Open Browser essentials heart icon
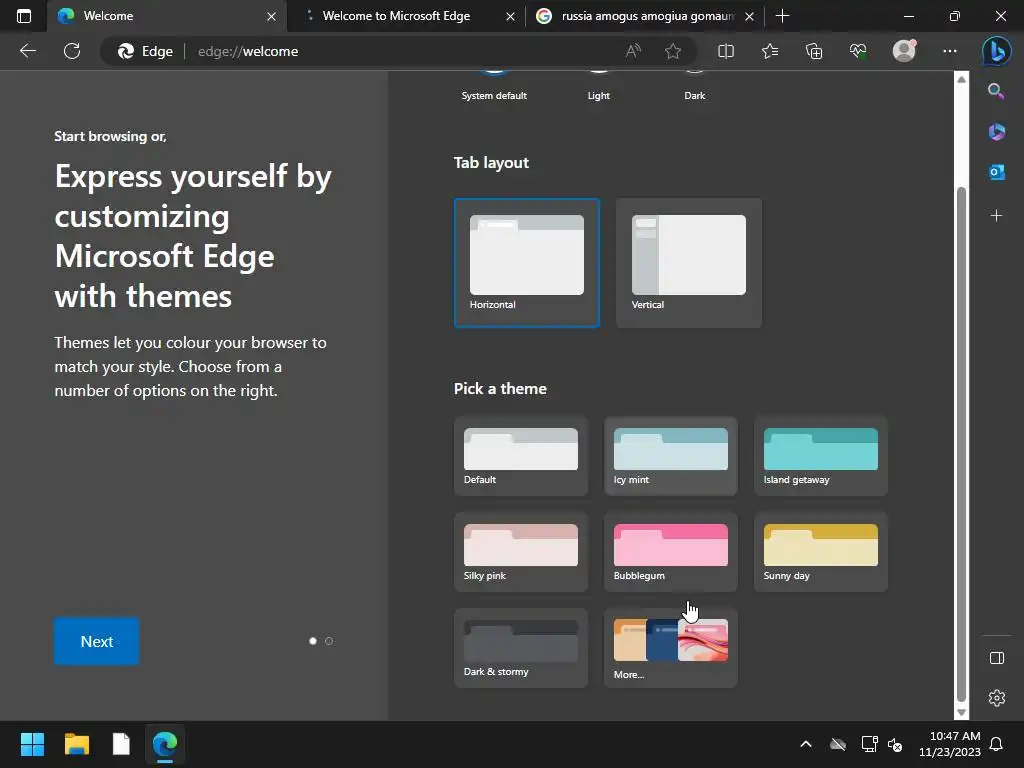 tap(858, 51)
